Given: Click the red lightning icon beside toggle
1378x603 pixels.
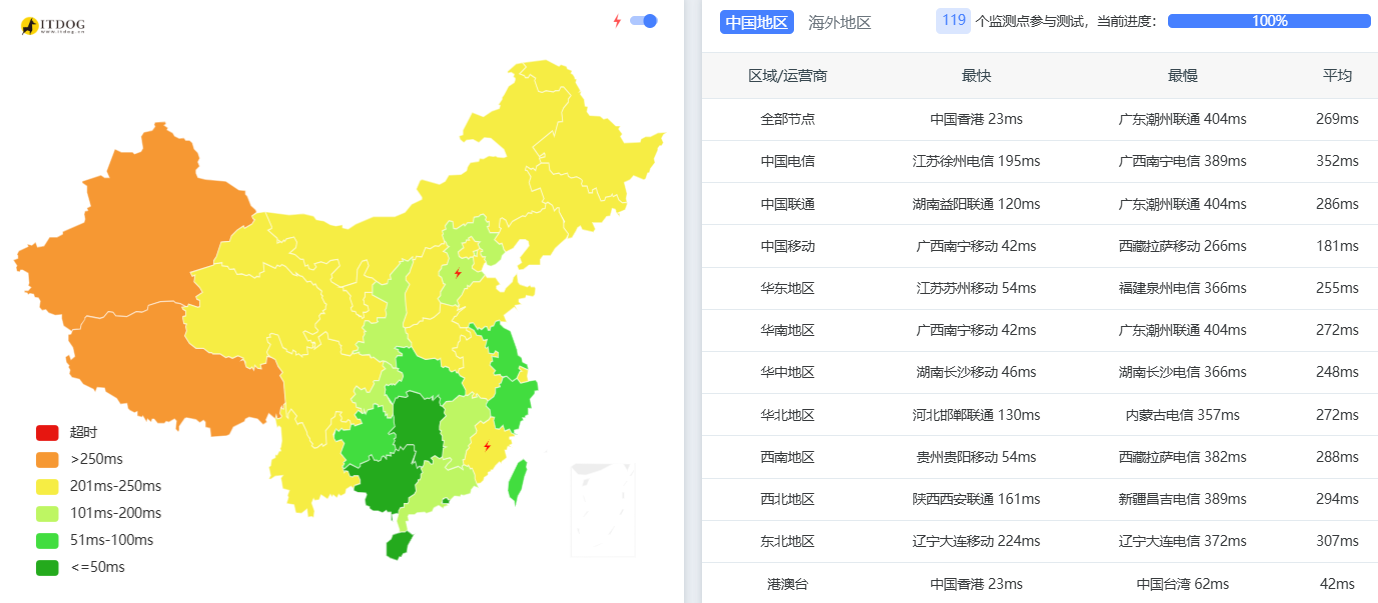Looking at the screenshot, I should click(617, 21).
